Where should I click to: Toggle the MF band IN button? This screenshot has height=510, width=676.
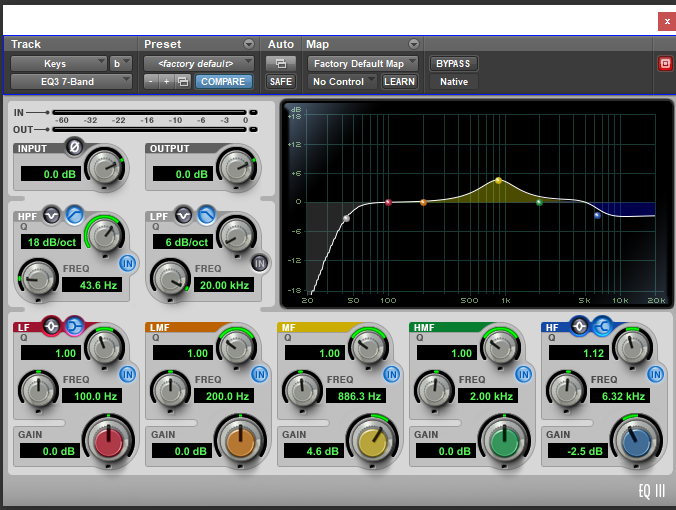[392, 374]
